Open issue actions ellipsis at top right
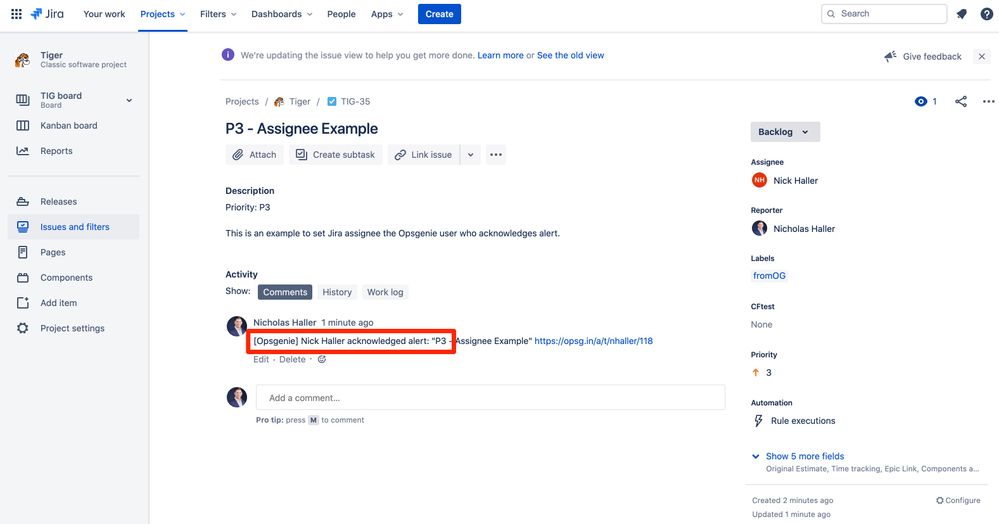Screen dimensions: 999x524 point(988,101)
